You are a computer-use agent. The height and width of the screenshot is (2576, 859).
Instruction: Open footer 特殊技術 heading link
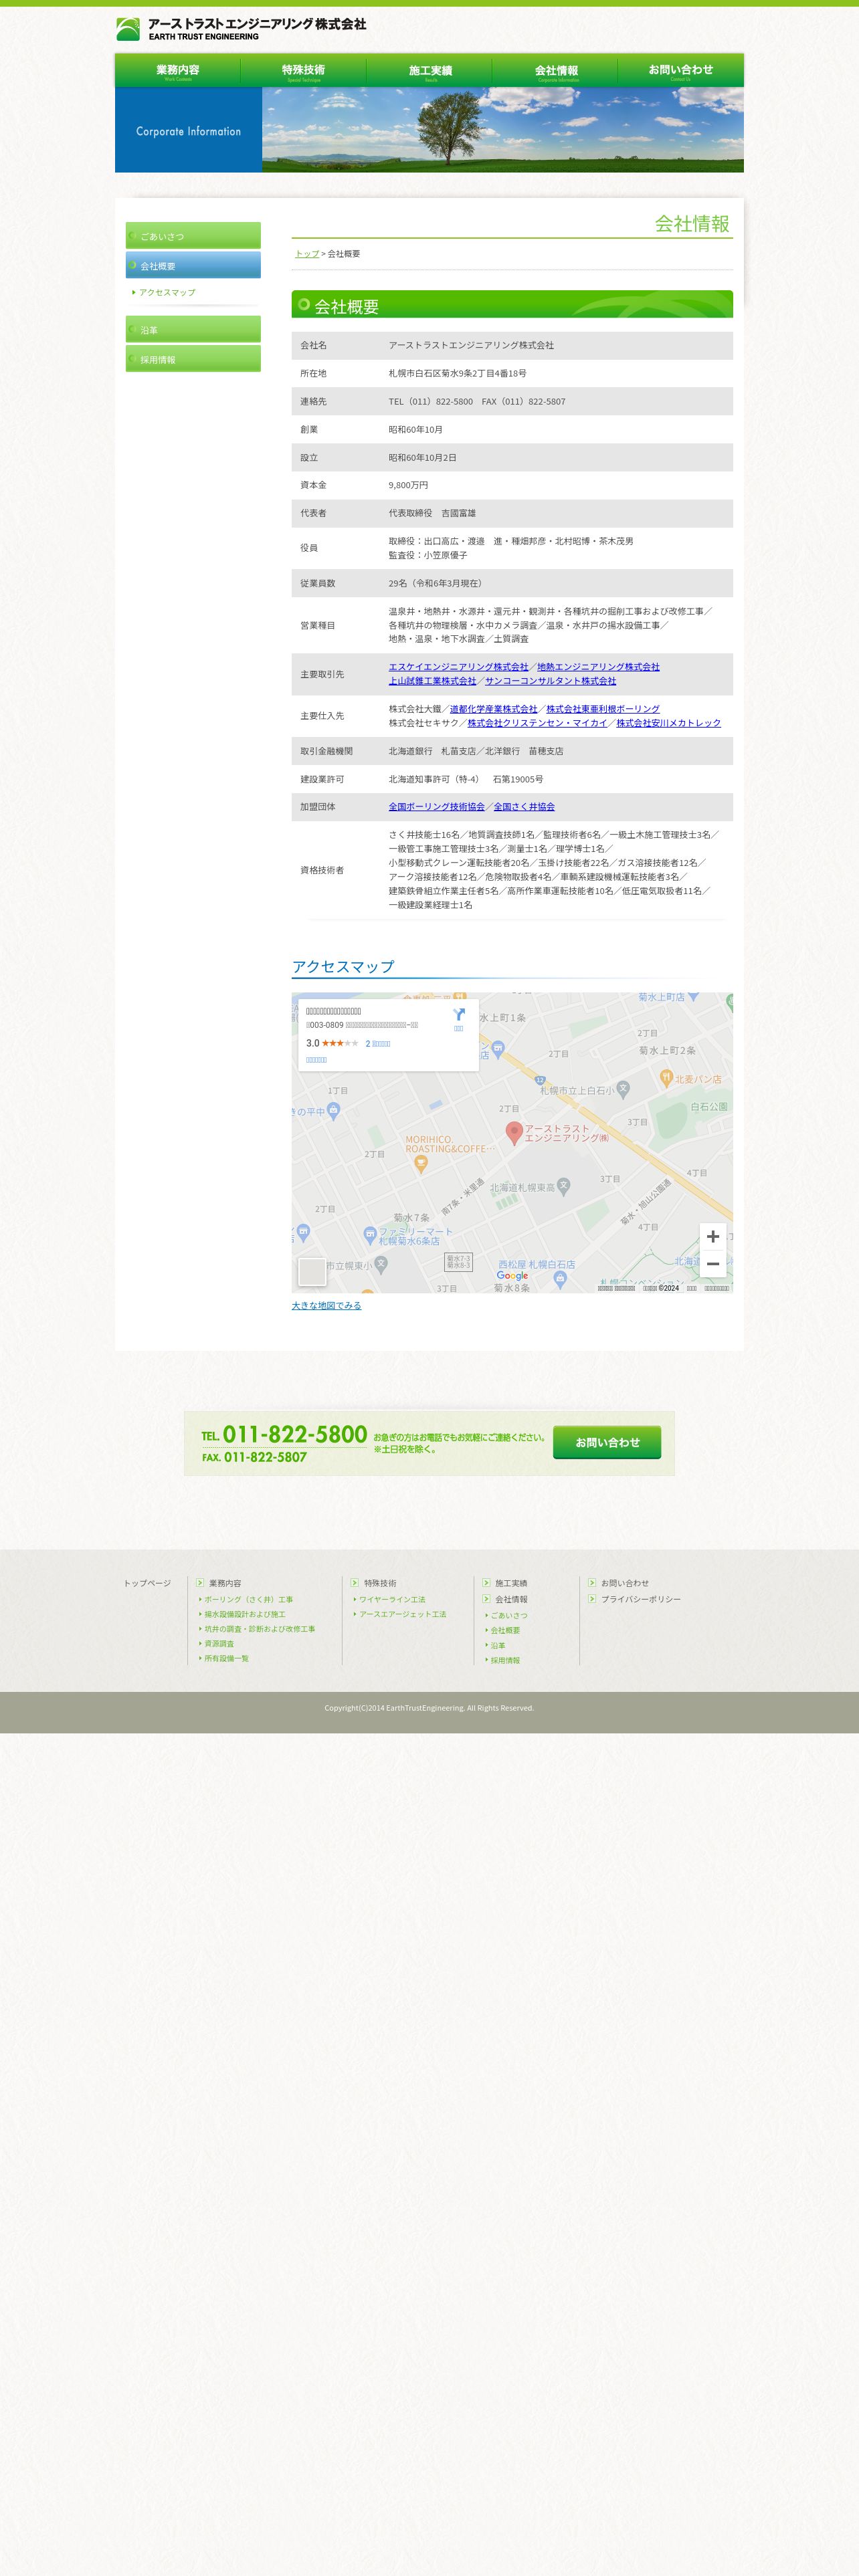coord(380,1583)
